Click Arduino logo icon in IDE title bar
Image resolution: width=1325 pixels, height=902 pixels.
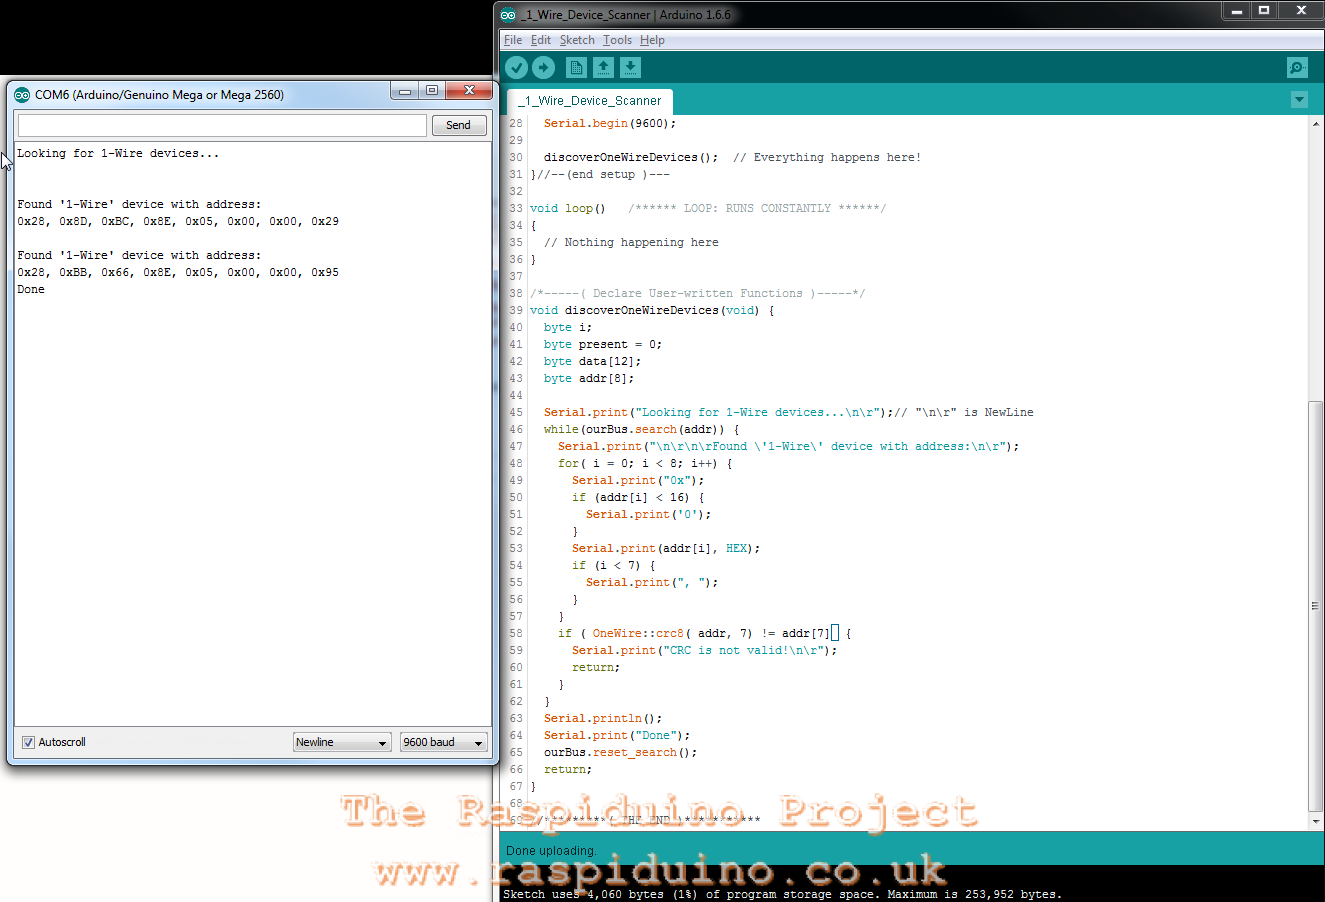pos(508,15)
